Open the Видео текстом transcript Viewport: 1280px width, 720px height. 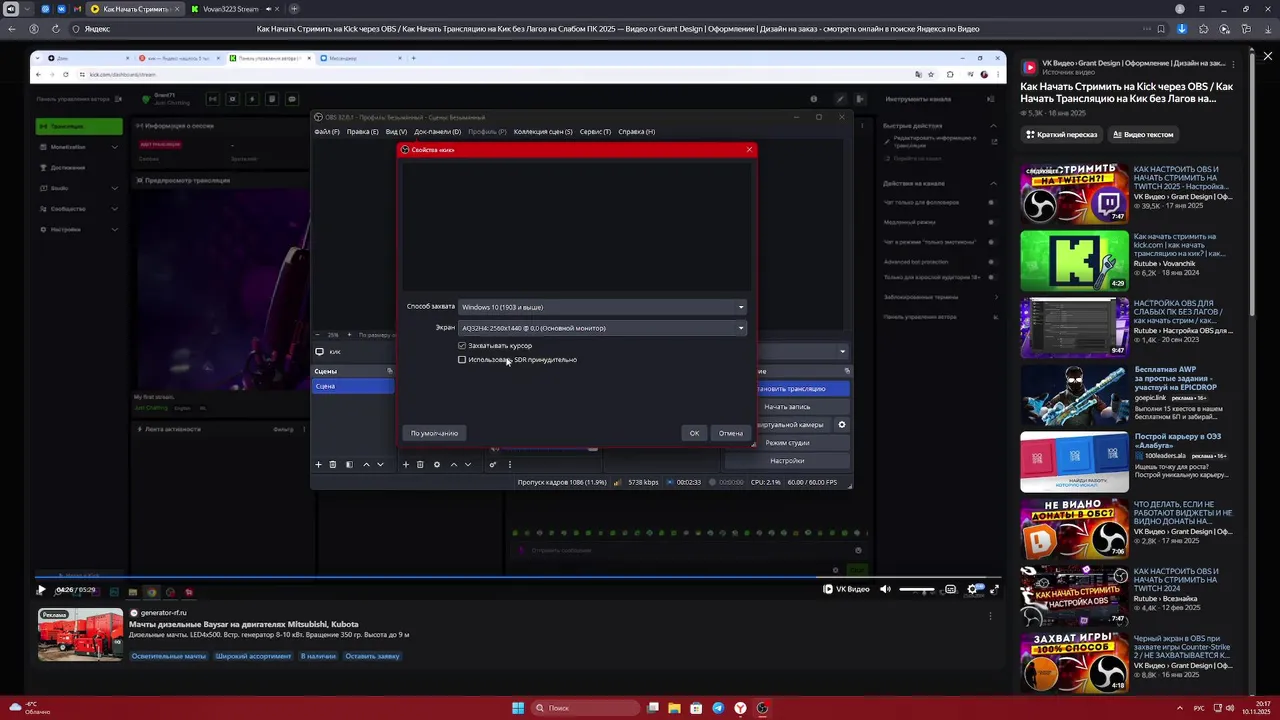pyautogui.click(x=1142, y=134)
